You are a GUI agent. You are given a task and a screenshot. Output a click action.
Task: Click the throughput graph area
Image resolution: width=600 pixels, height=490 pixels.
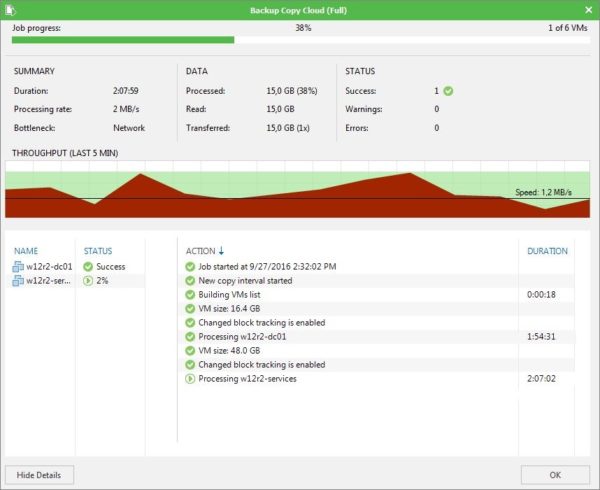pyautogui.click(x=297, y=189)
